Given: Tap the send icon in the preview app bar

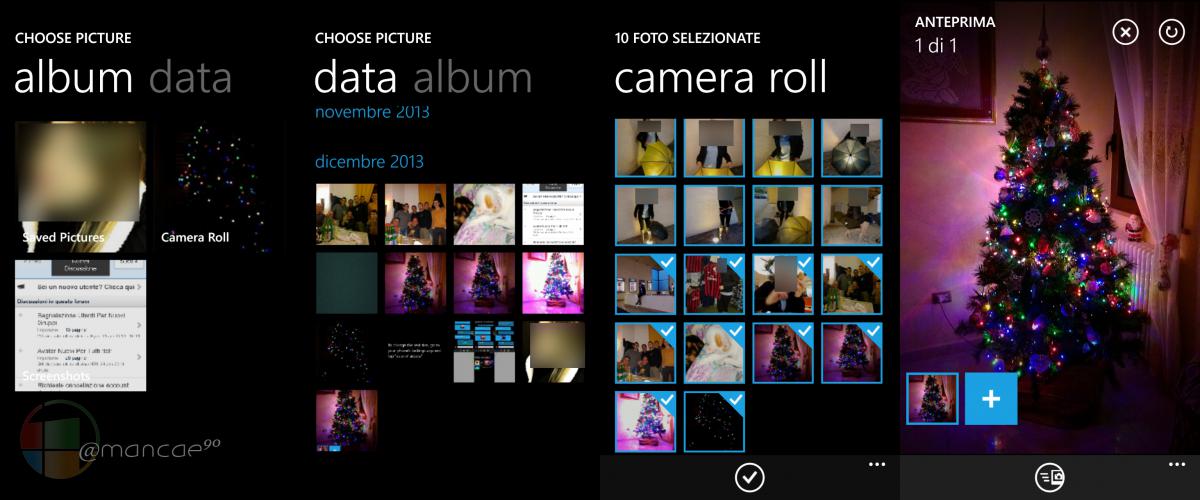Looking at the screenshot, I should [1049, 478].
